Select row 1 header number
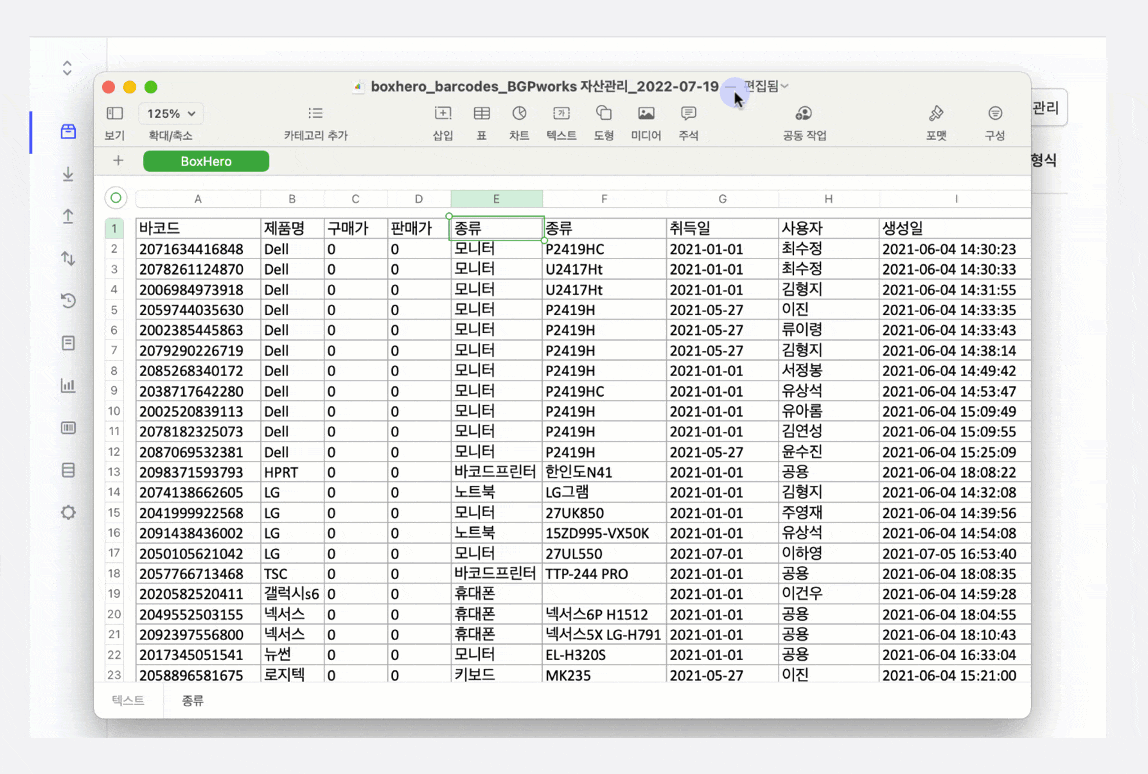Image resolution: width=1148 pixels, height=774 pixels. tap(114, 228)
